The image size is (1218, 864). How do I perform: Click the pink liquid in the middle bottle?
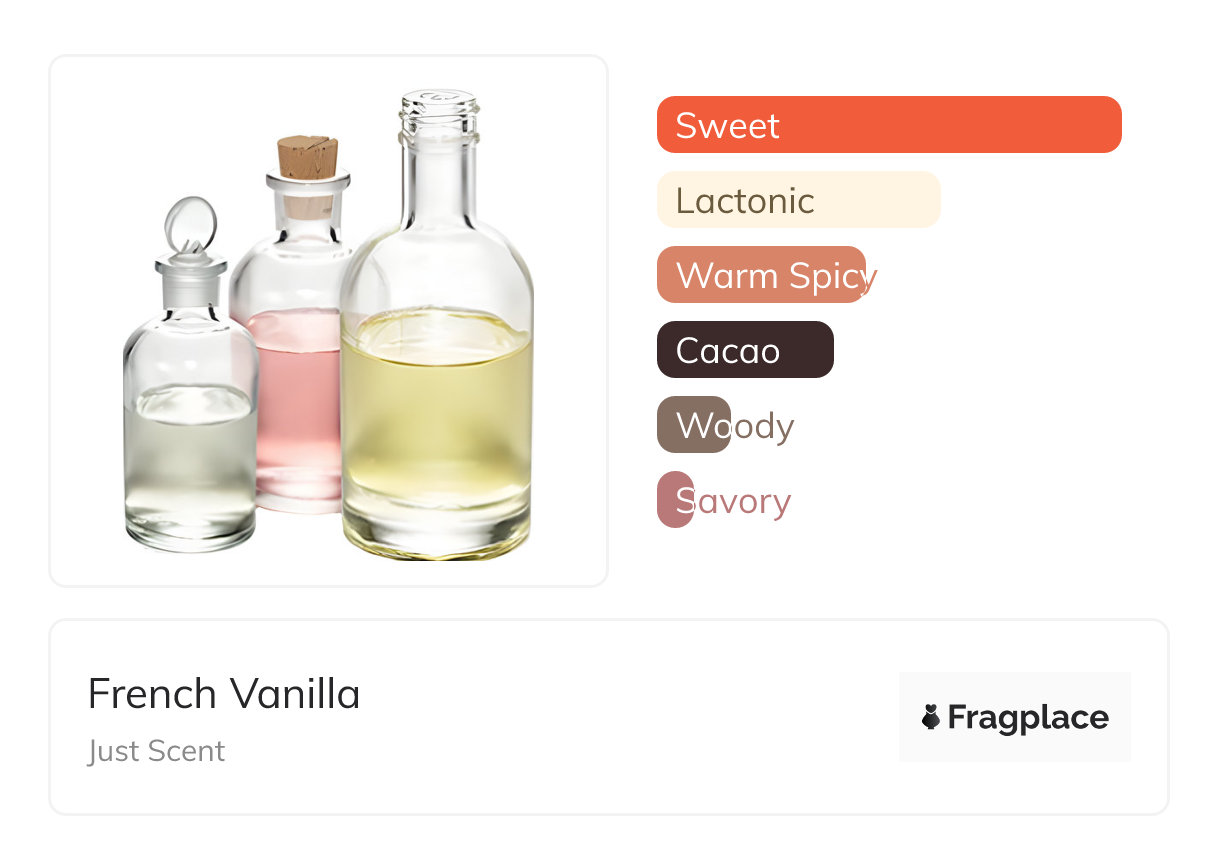tap(295, 400)
